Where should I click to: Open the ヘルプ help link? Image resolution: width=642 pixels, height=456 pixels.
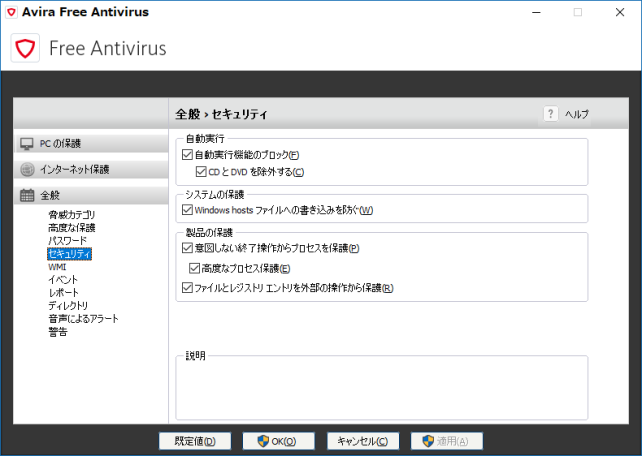(577, 114)
